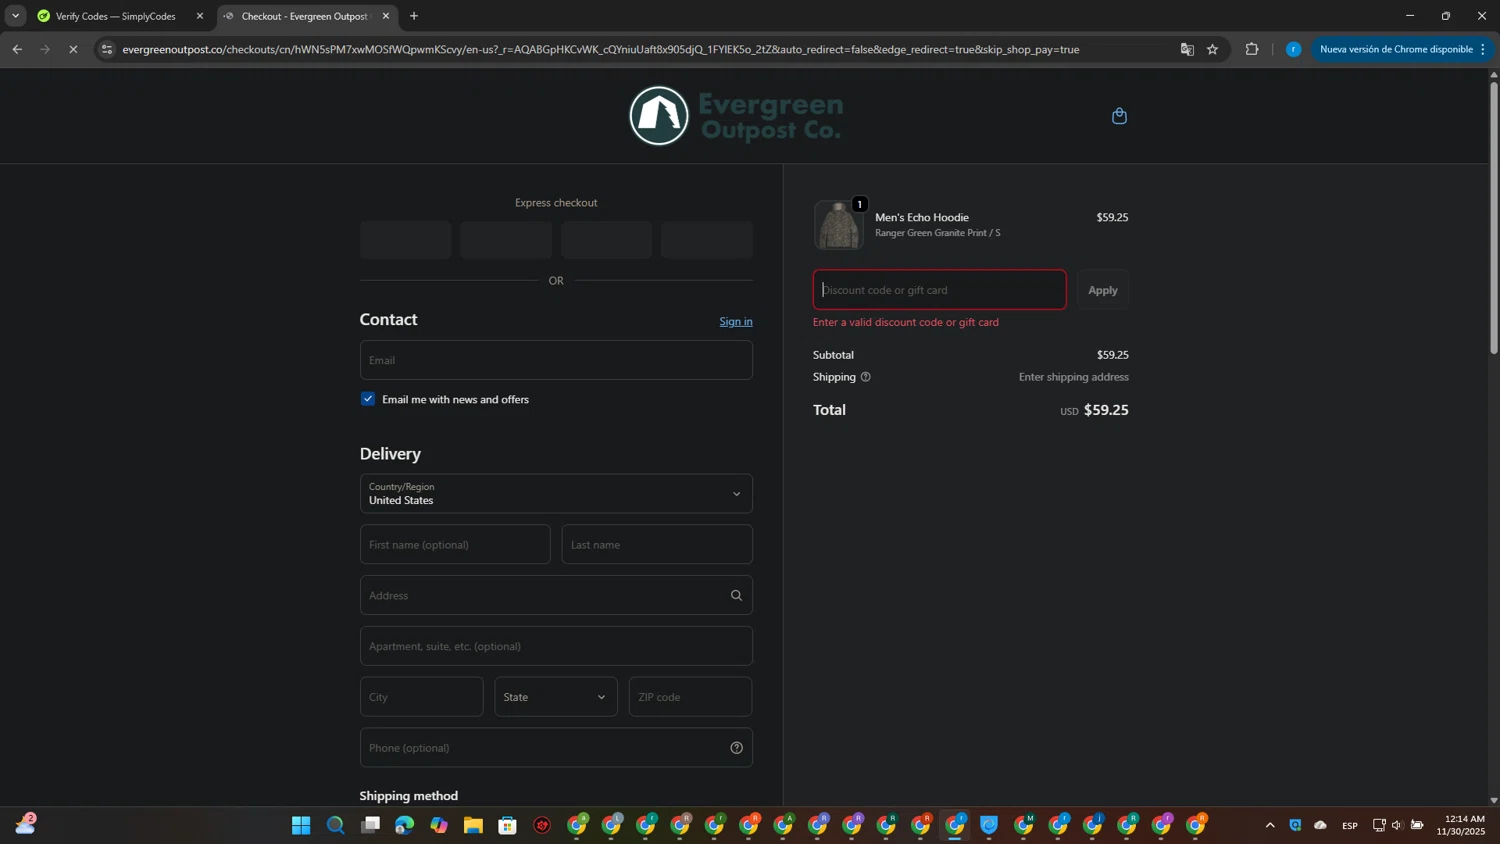Image resolution: width=1500 pixels, height=844 pixels.
Task: Click the ESP input language indicator
Action: click(x=1350, y=825)
